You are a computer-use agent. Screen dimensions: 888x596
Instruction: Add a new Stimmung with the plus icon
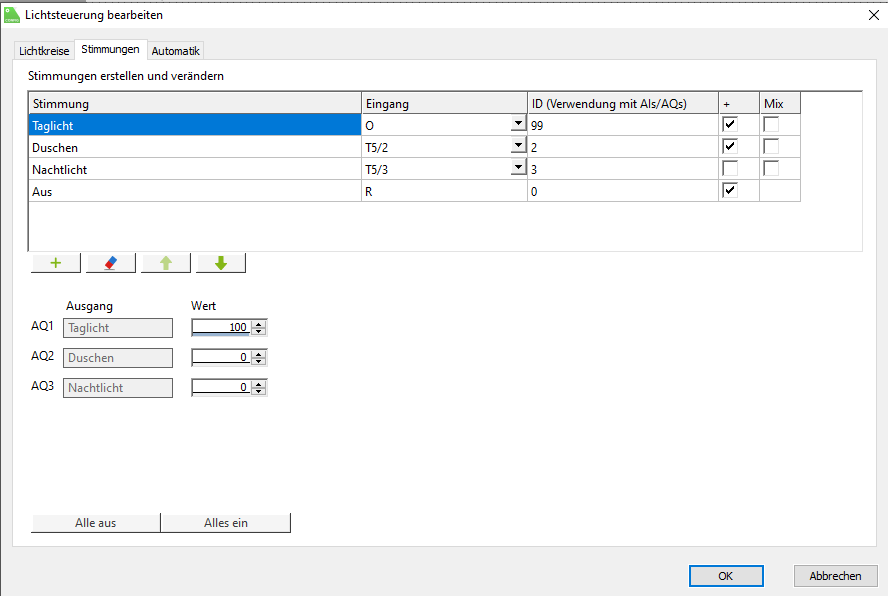coord(56,263)
